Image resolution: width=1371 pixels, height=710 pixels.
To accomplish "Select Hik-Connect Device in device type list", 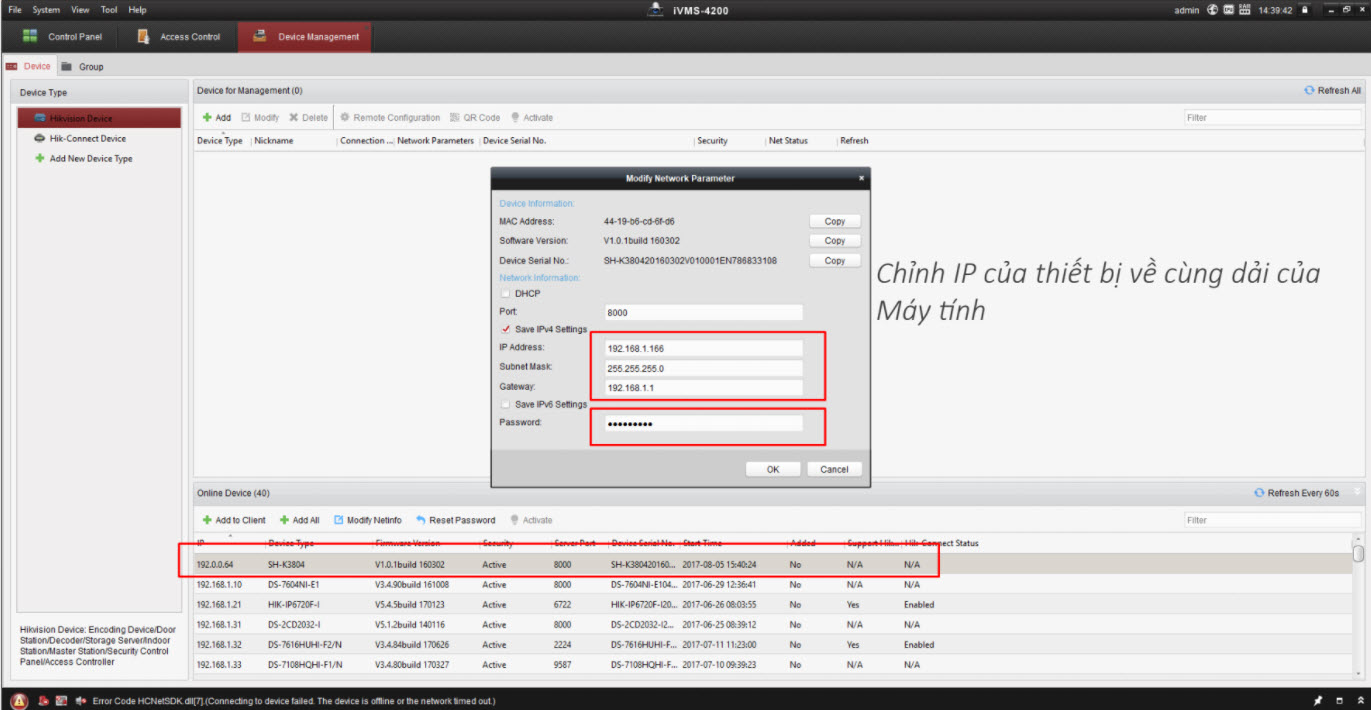I will click(87, 139).
